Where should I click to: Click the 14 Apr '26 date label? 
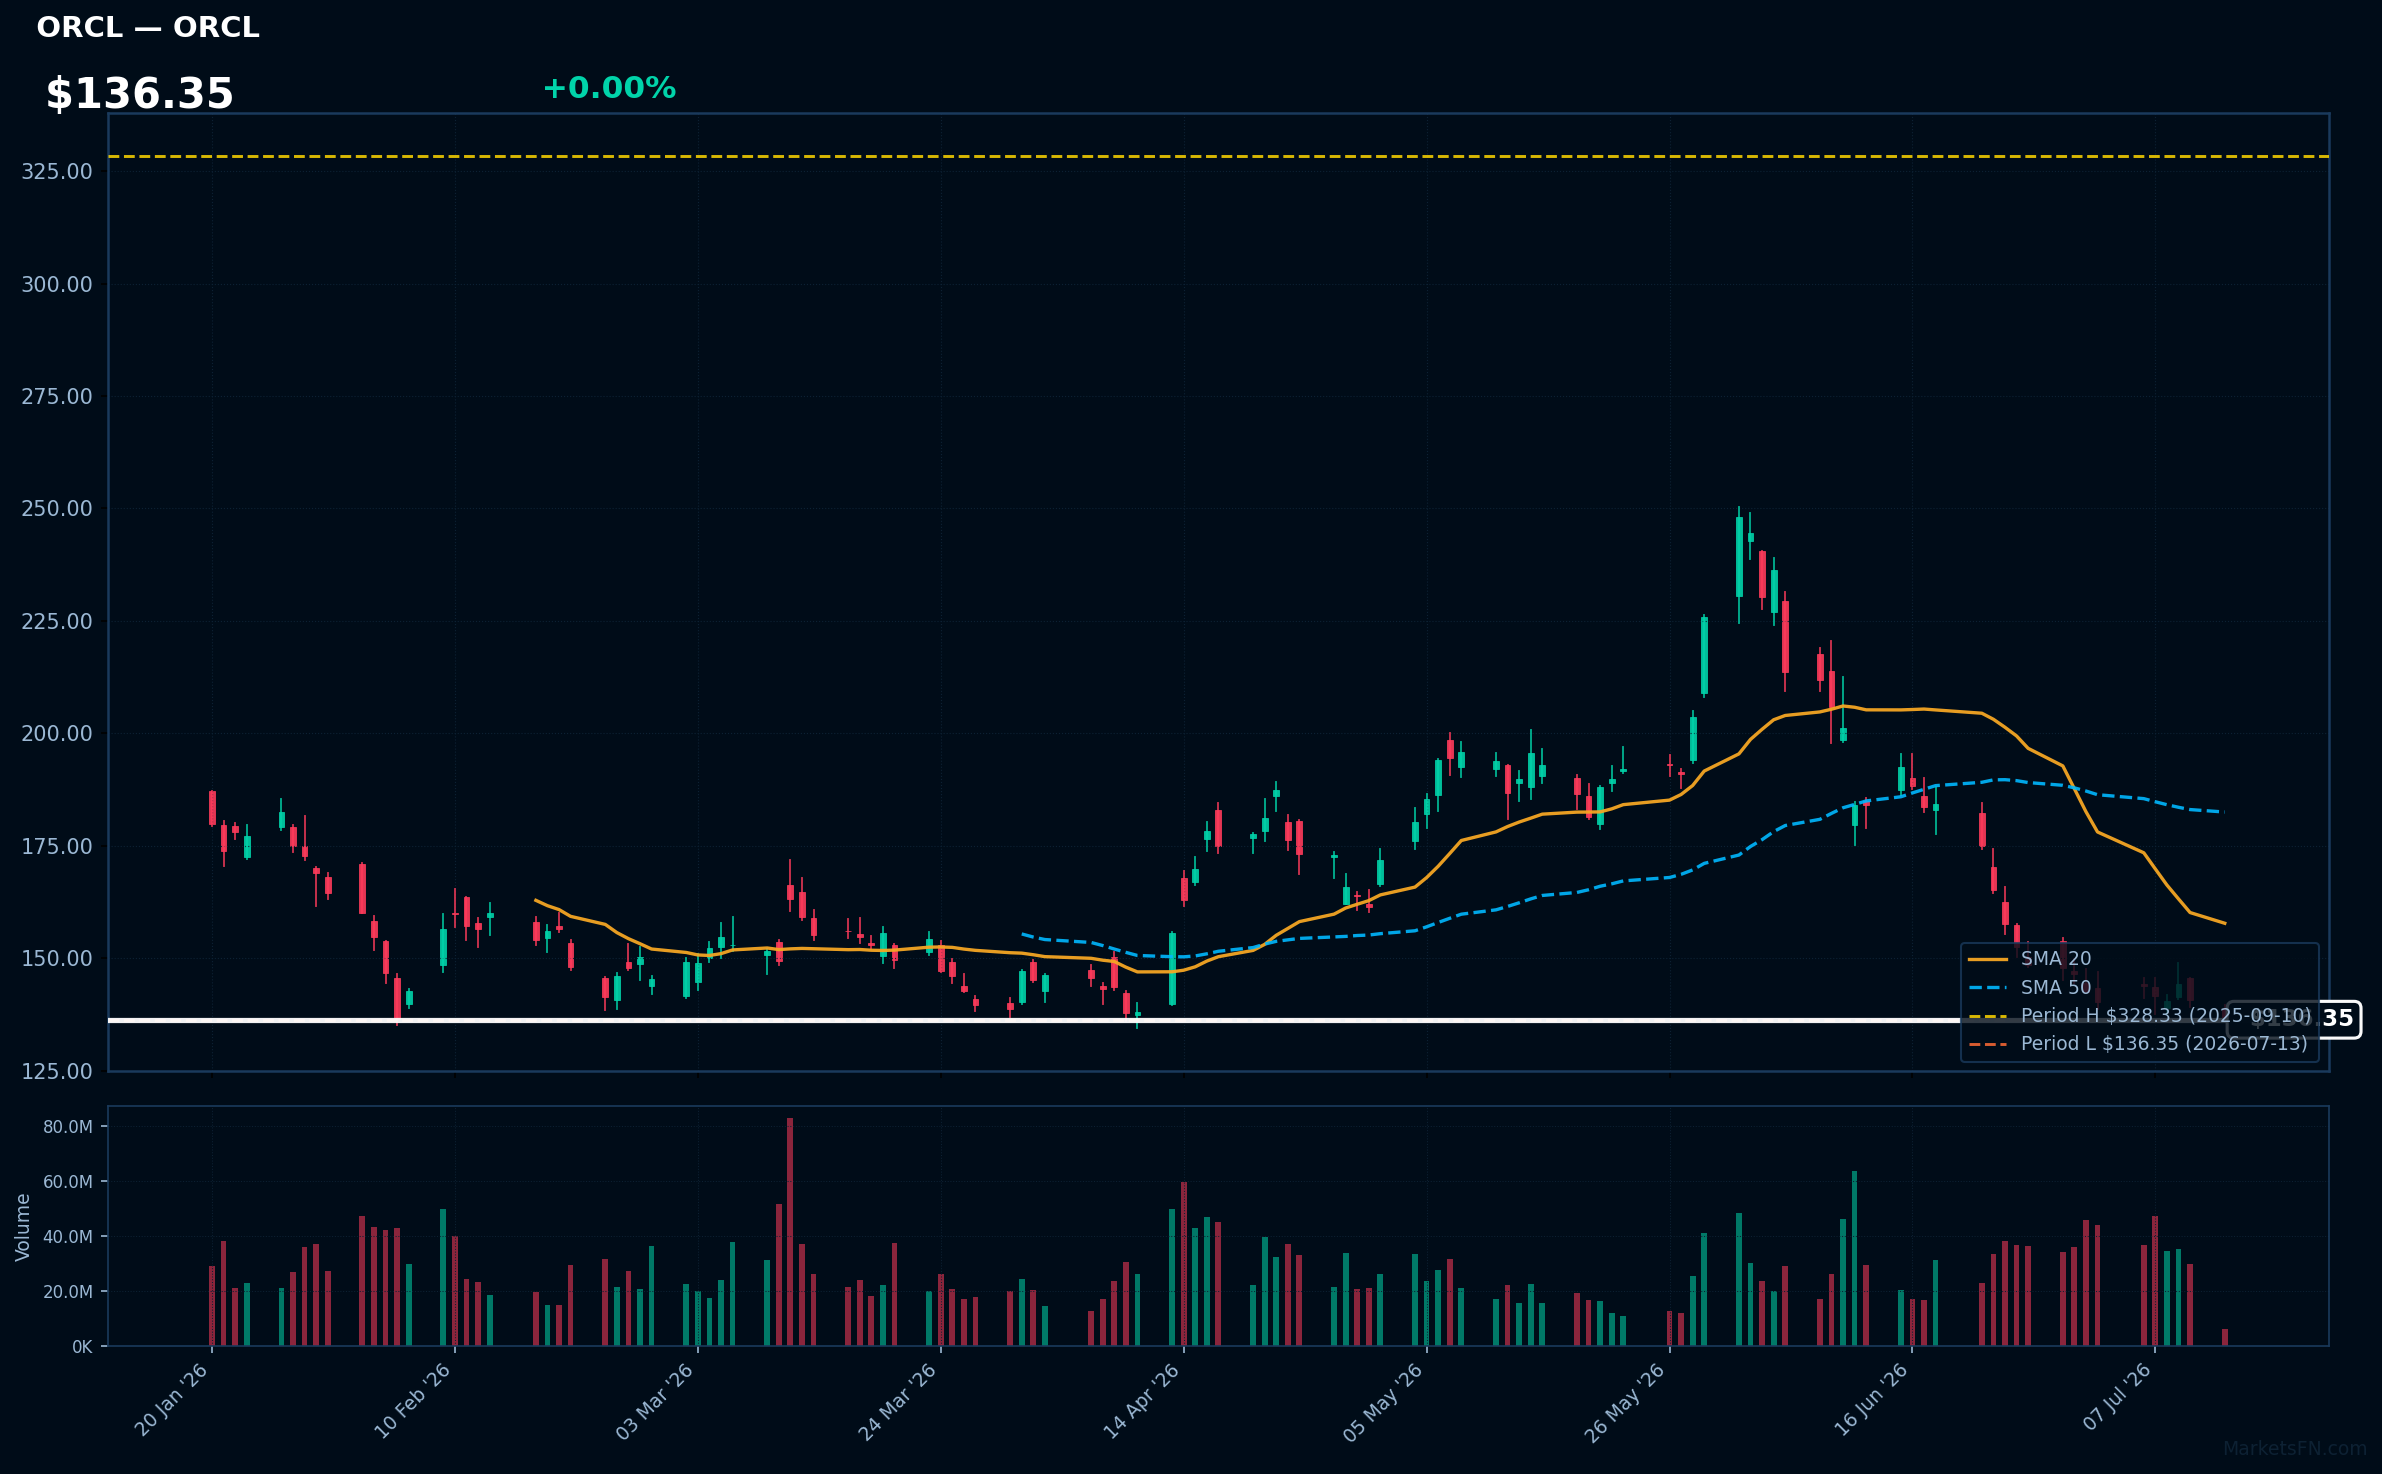pyautogui.click(x=1142, y=1400)
